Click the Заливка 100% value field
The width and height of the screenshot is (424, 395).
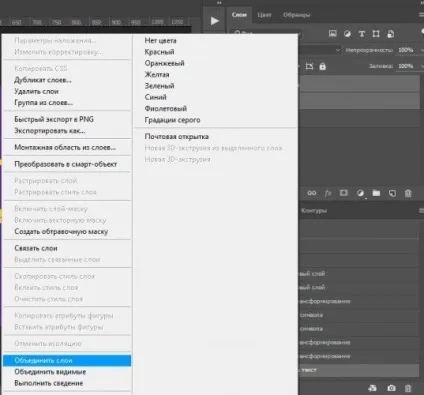click(406, 66)
